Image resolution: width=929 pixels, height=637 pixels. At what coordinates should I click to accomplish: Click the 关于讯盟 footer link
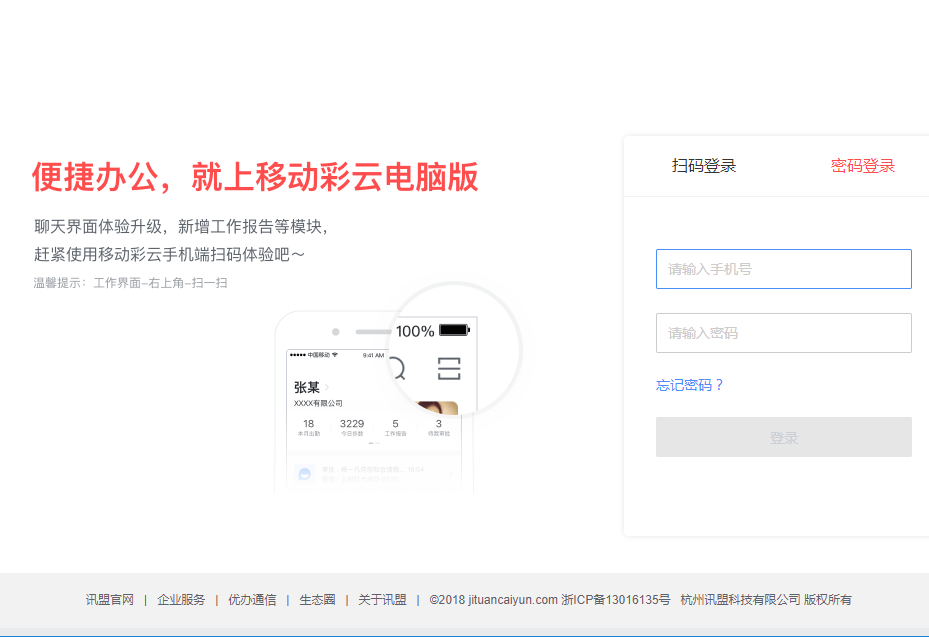[x=382, y=600]
